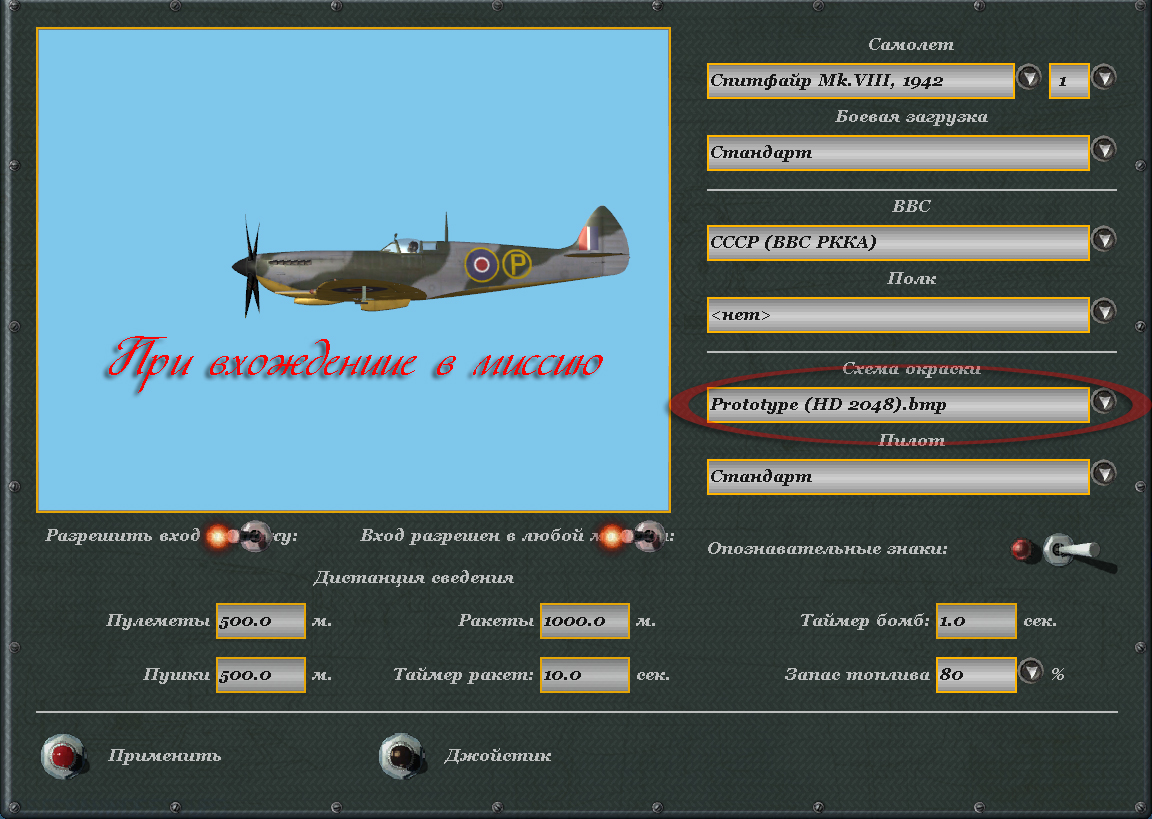Click the Боевая загрузка arrow icon
Viewport: 1152px width, 819px height.
pos(1104,149)
